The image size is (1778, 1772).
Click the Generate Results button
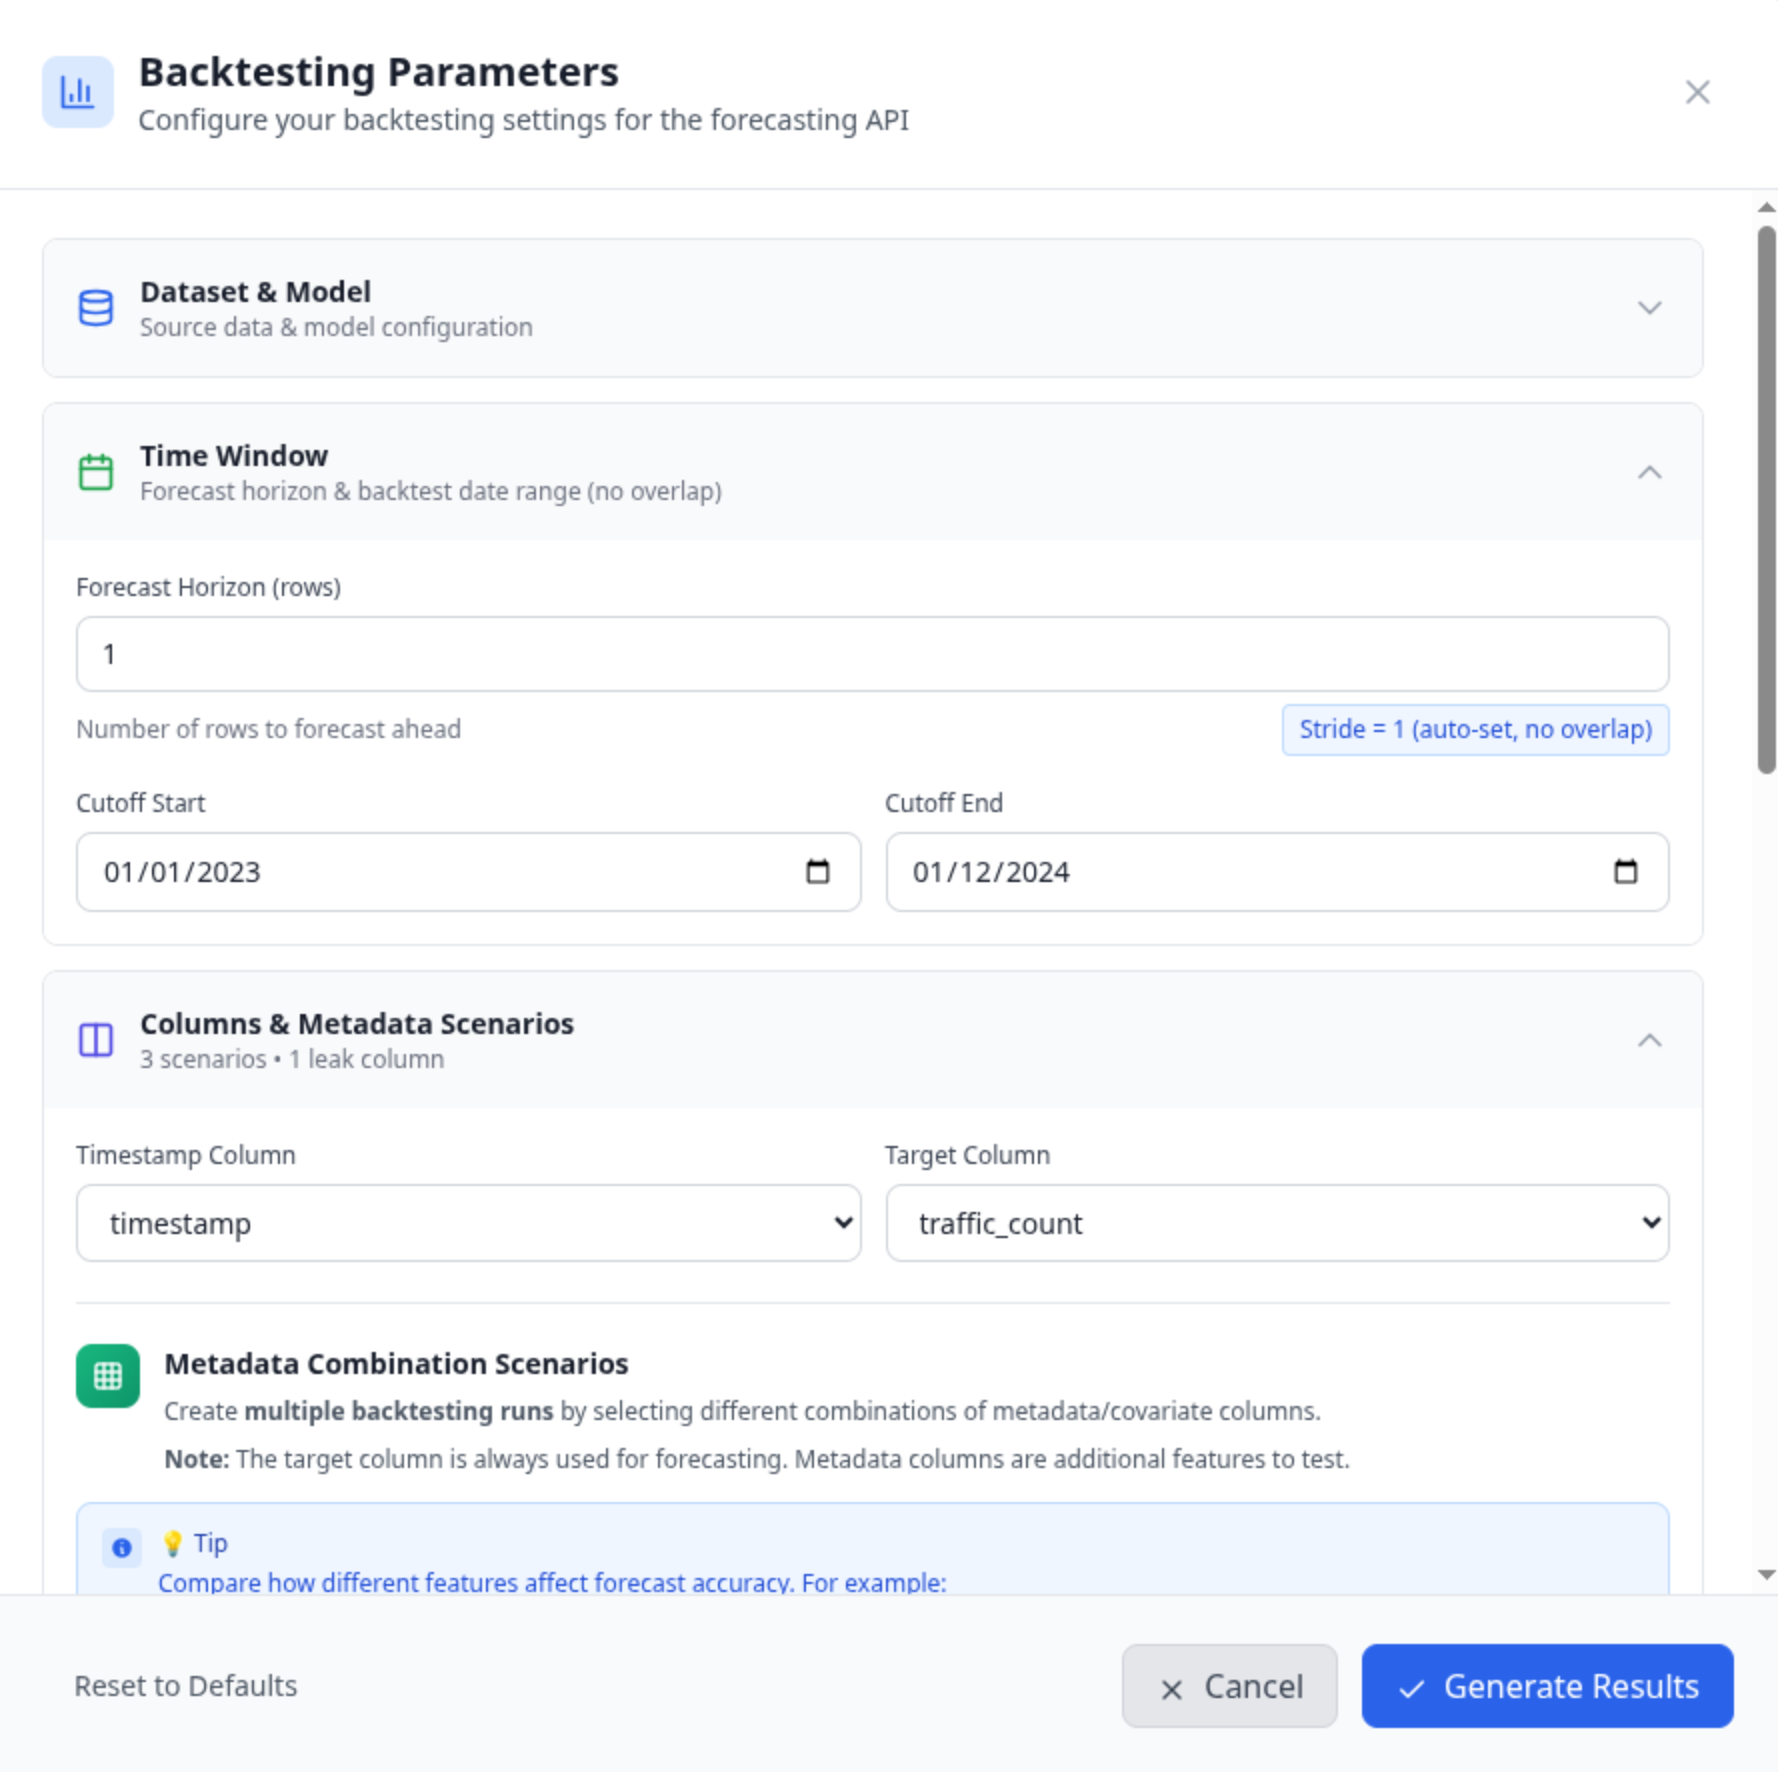[1547, 1686]
